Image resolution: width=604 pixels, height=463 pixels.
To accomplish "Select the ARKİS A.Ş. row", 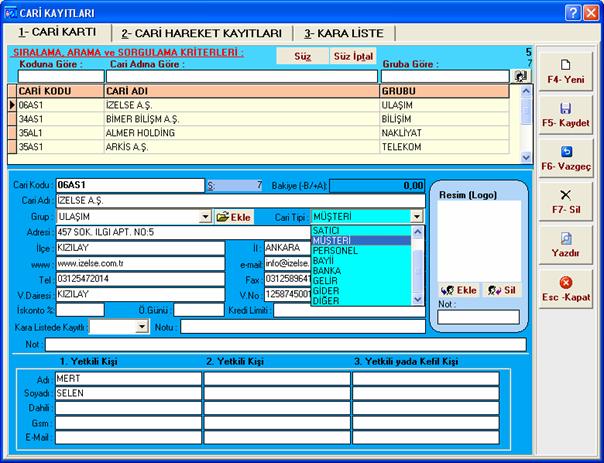I will click(258, 146).
